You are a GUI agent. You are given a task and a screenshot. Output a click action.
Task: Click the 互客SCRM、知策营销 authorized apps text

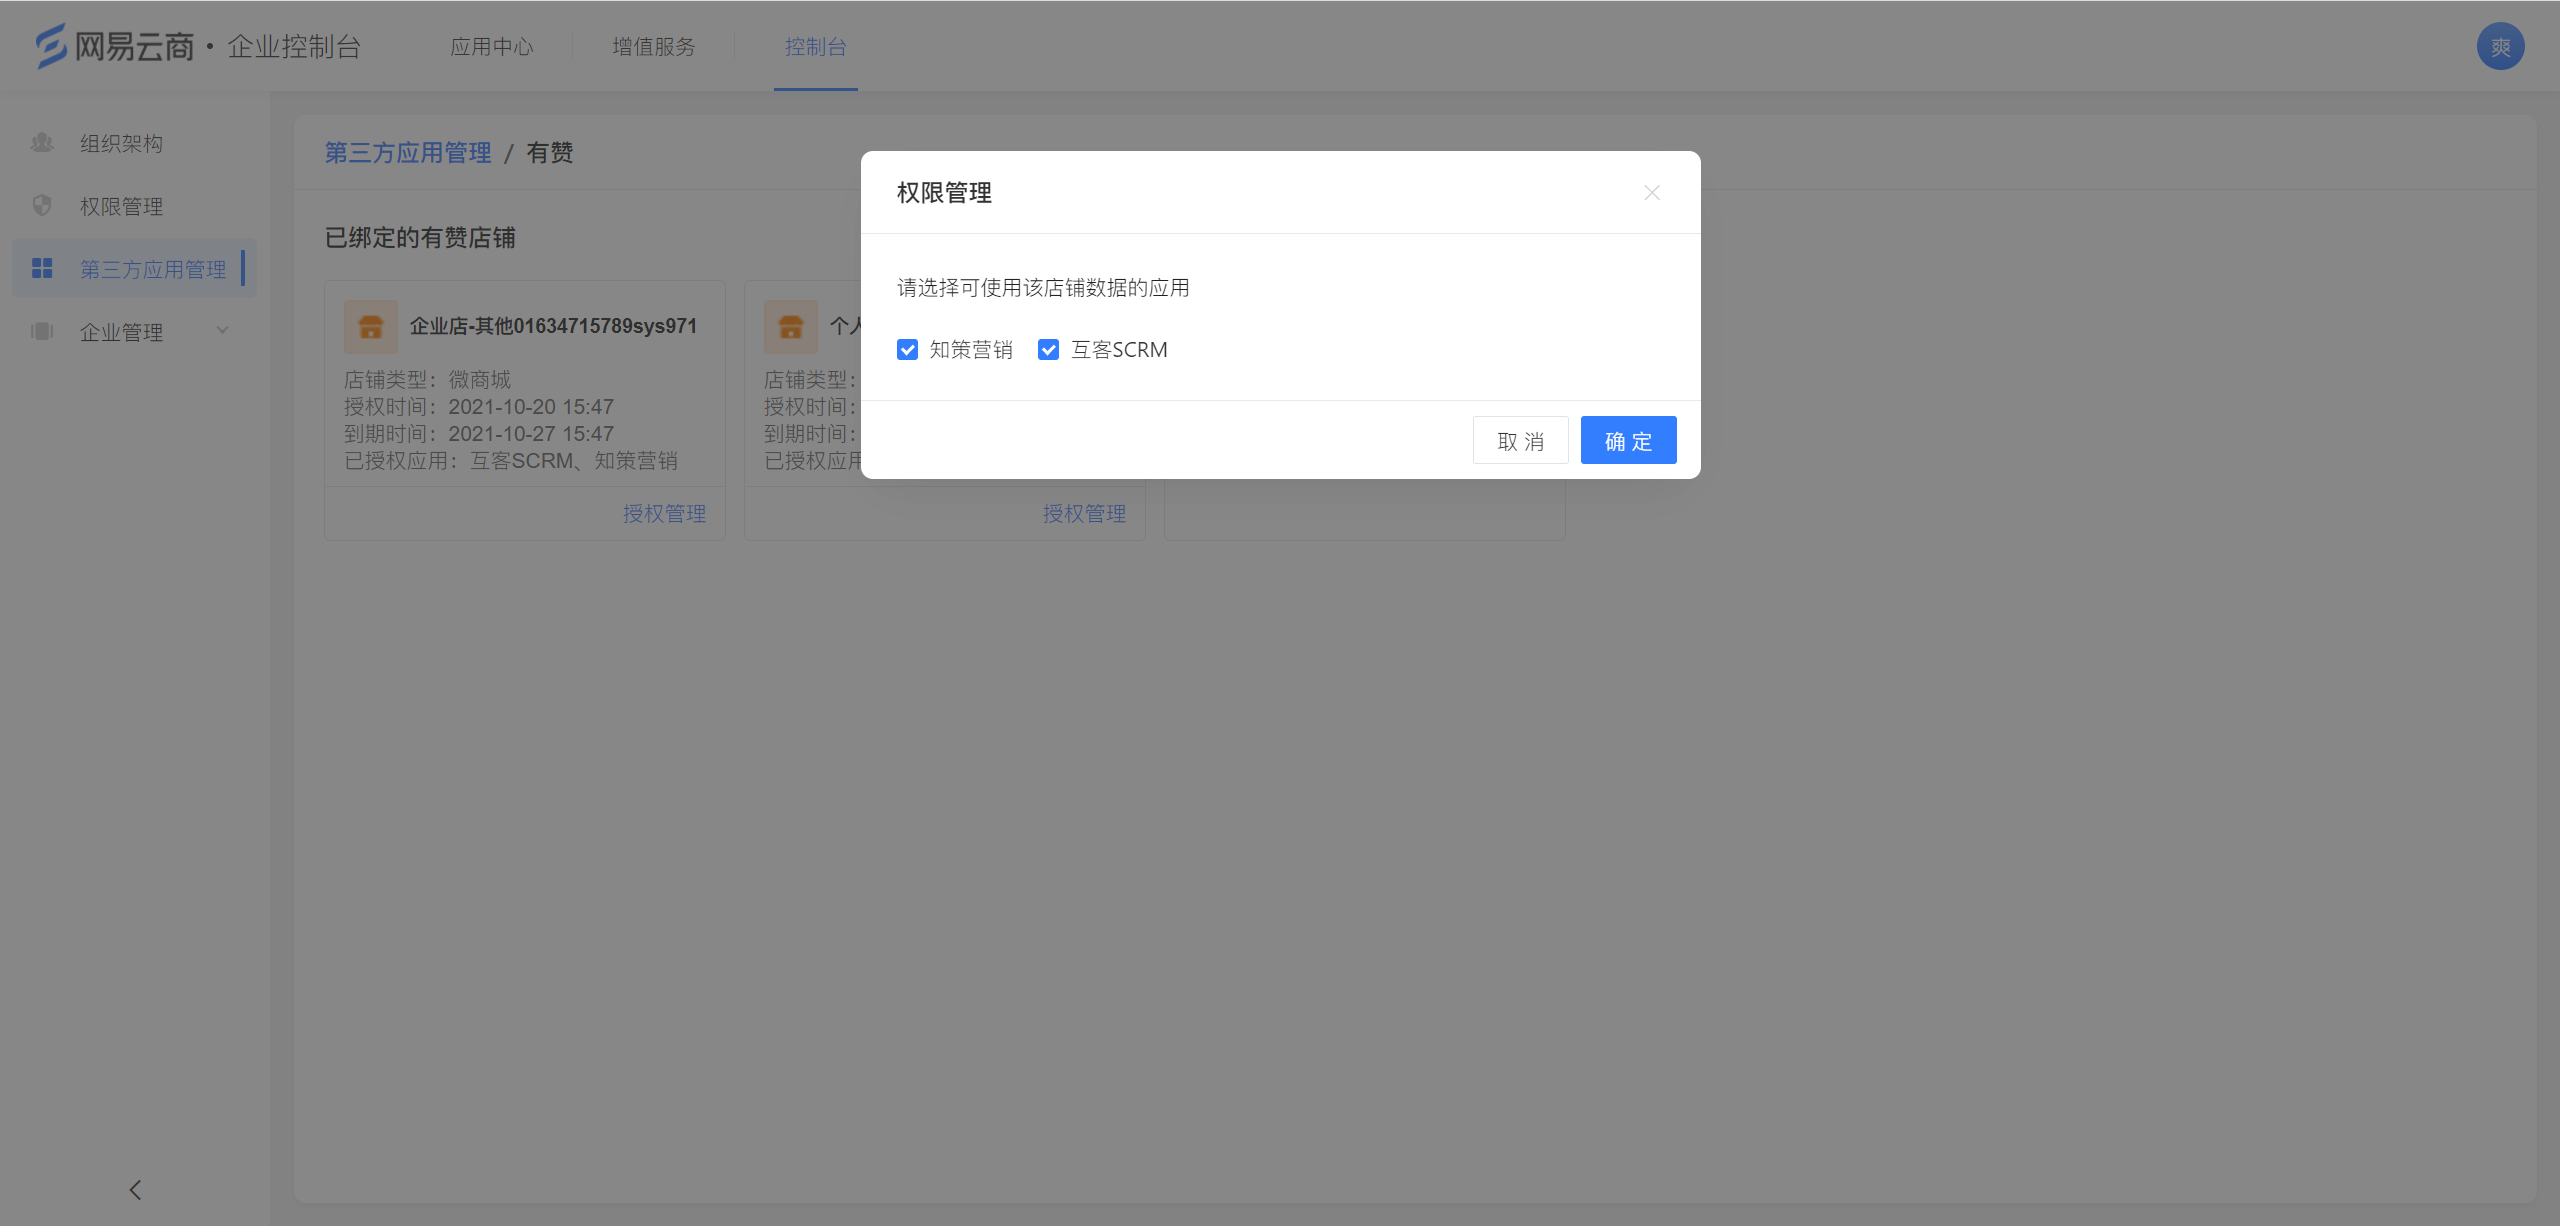(574, 461)
